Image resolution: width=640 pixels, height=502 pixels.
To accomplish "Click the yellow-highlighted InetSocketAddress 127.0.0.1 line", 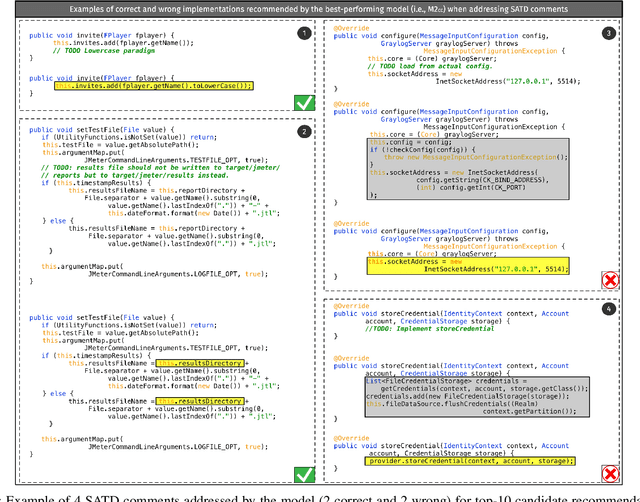I will click(466, 265).
